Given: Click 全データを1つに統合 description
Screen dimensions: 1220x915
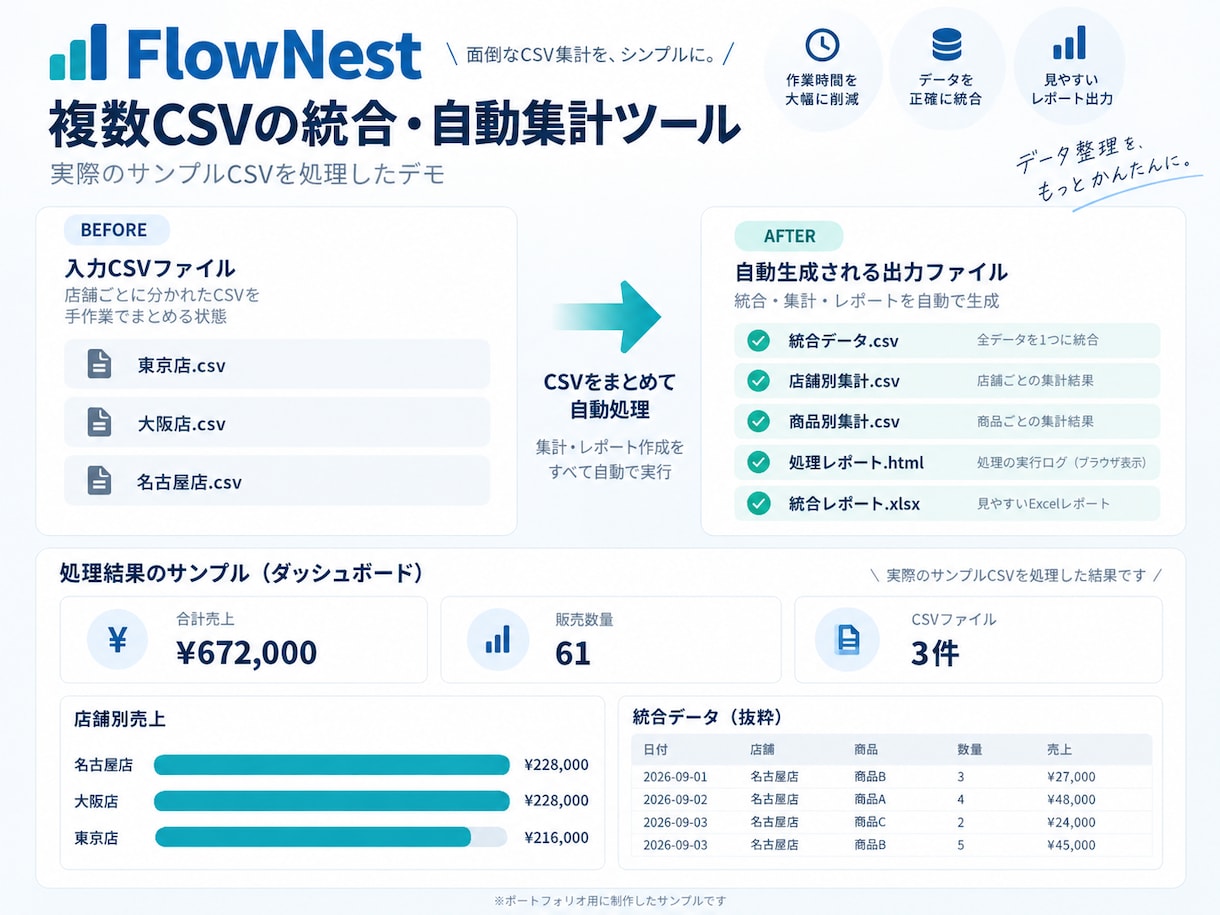Looking at the screenshot, I should [x=1038, y=340].
